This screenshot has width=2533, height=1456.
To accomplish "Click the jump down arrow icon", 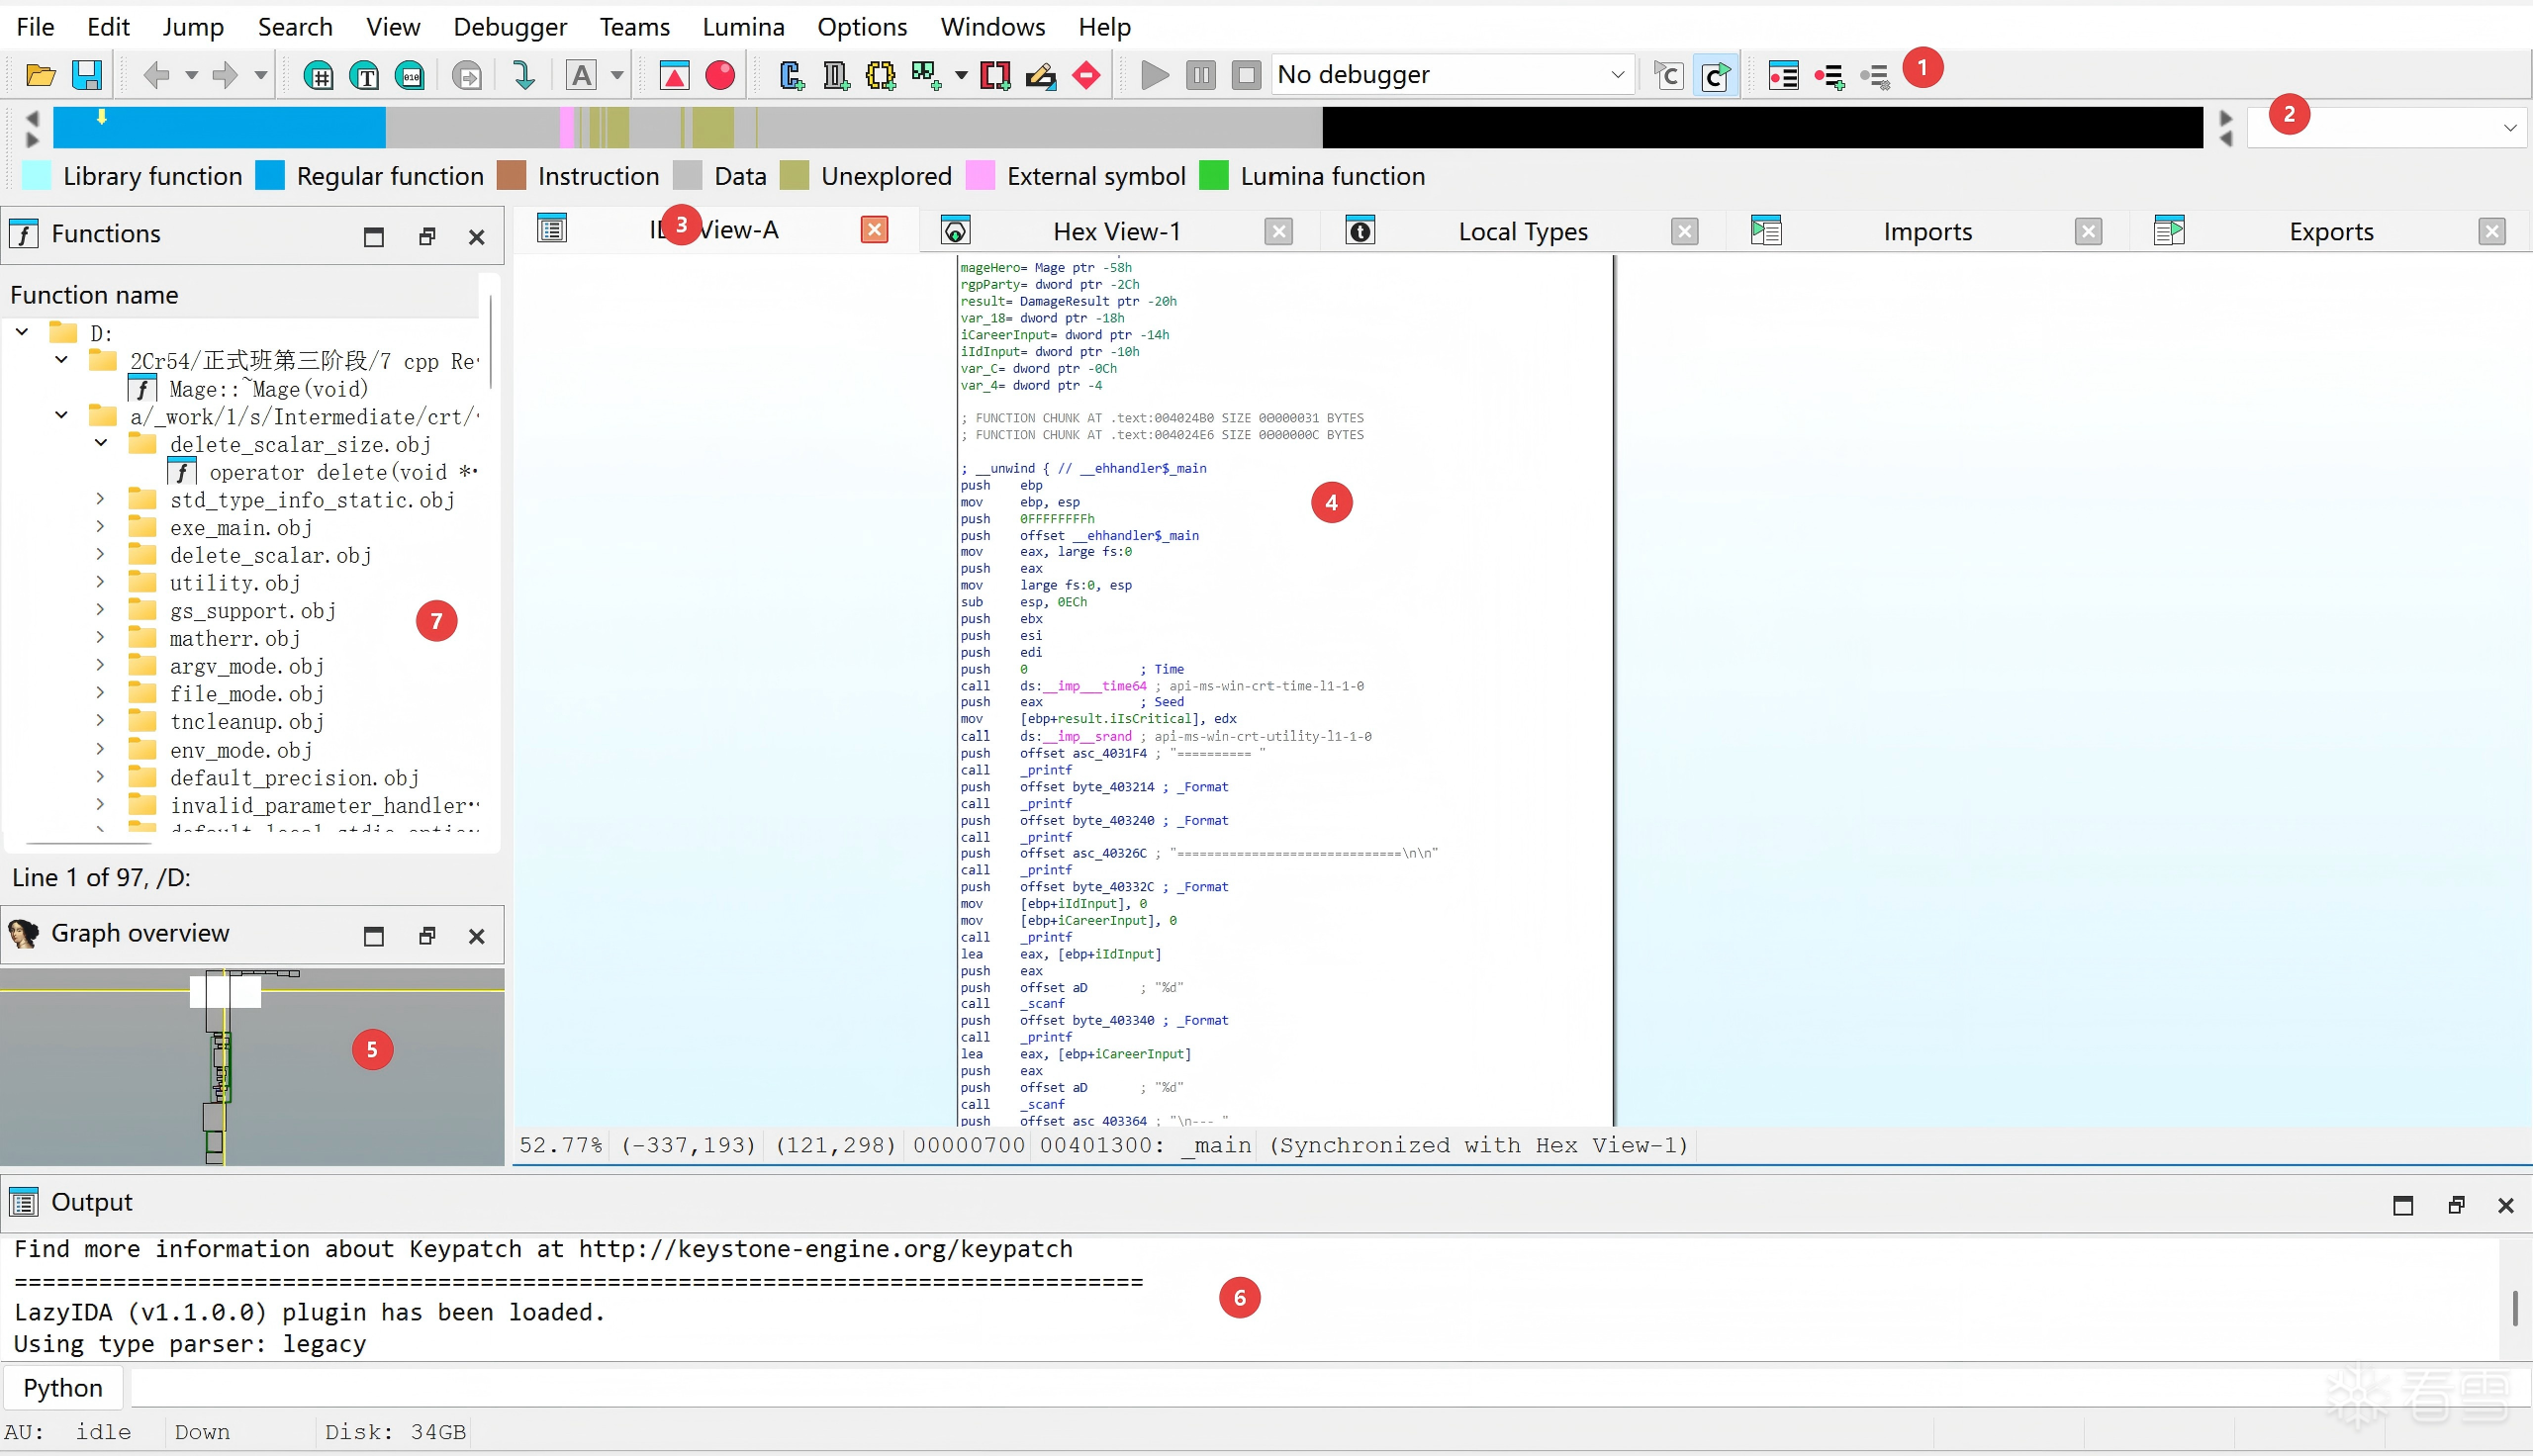I will (x=523, y=75).
